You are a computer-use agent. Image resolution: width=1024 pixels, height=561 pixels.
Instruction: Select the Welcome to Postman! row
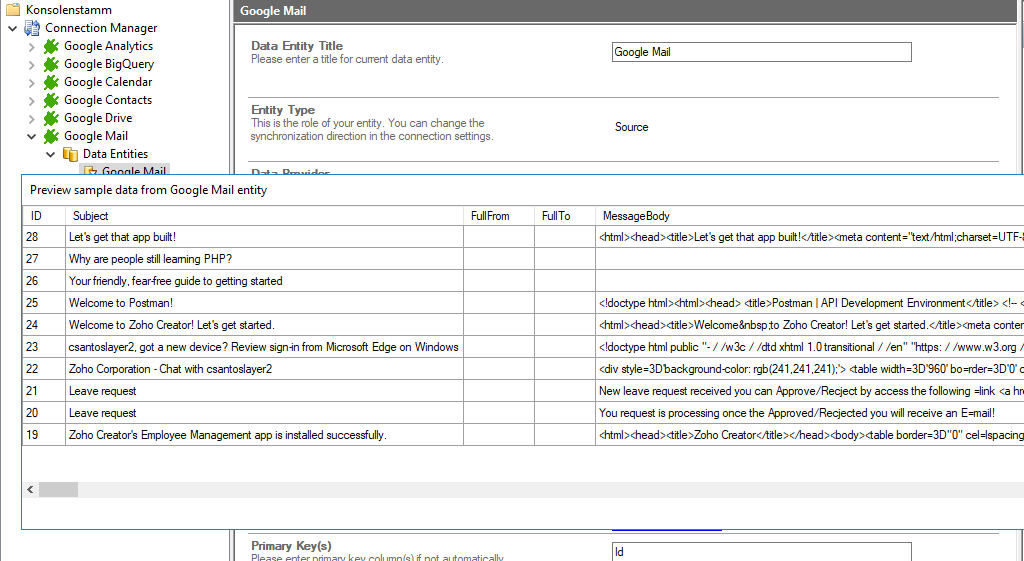point(263,303)
